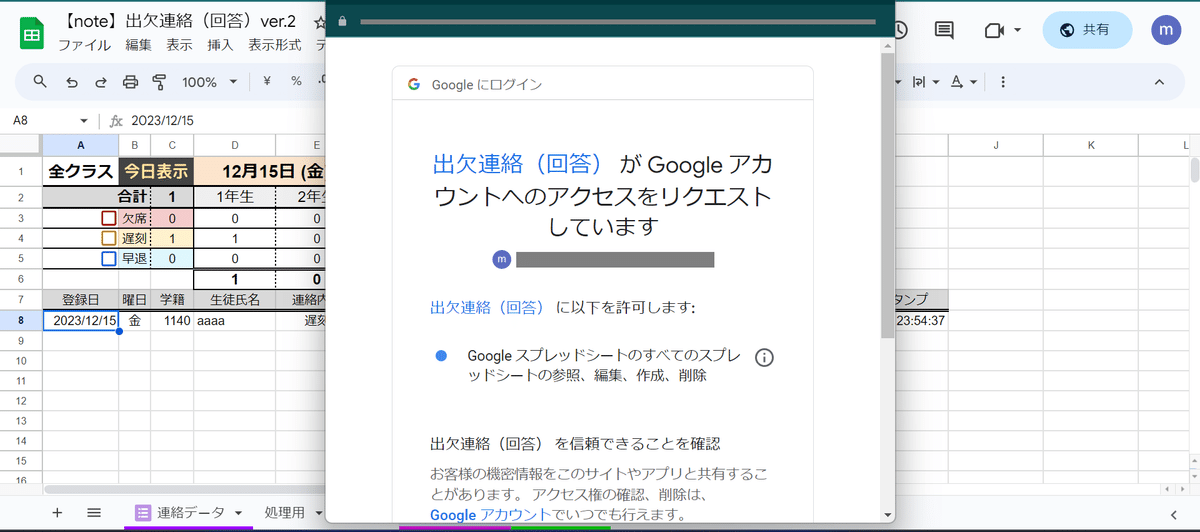Select the 12月15日 date cell

tap(260, 171)
